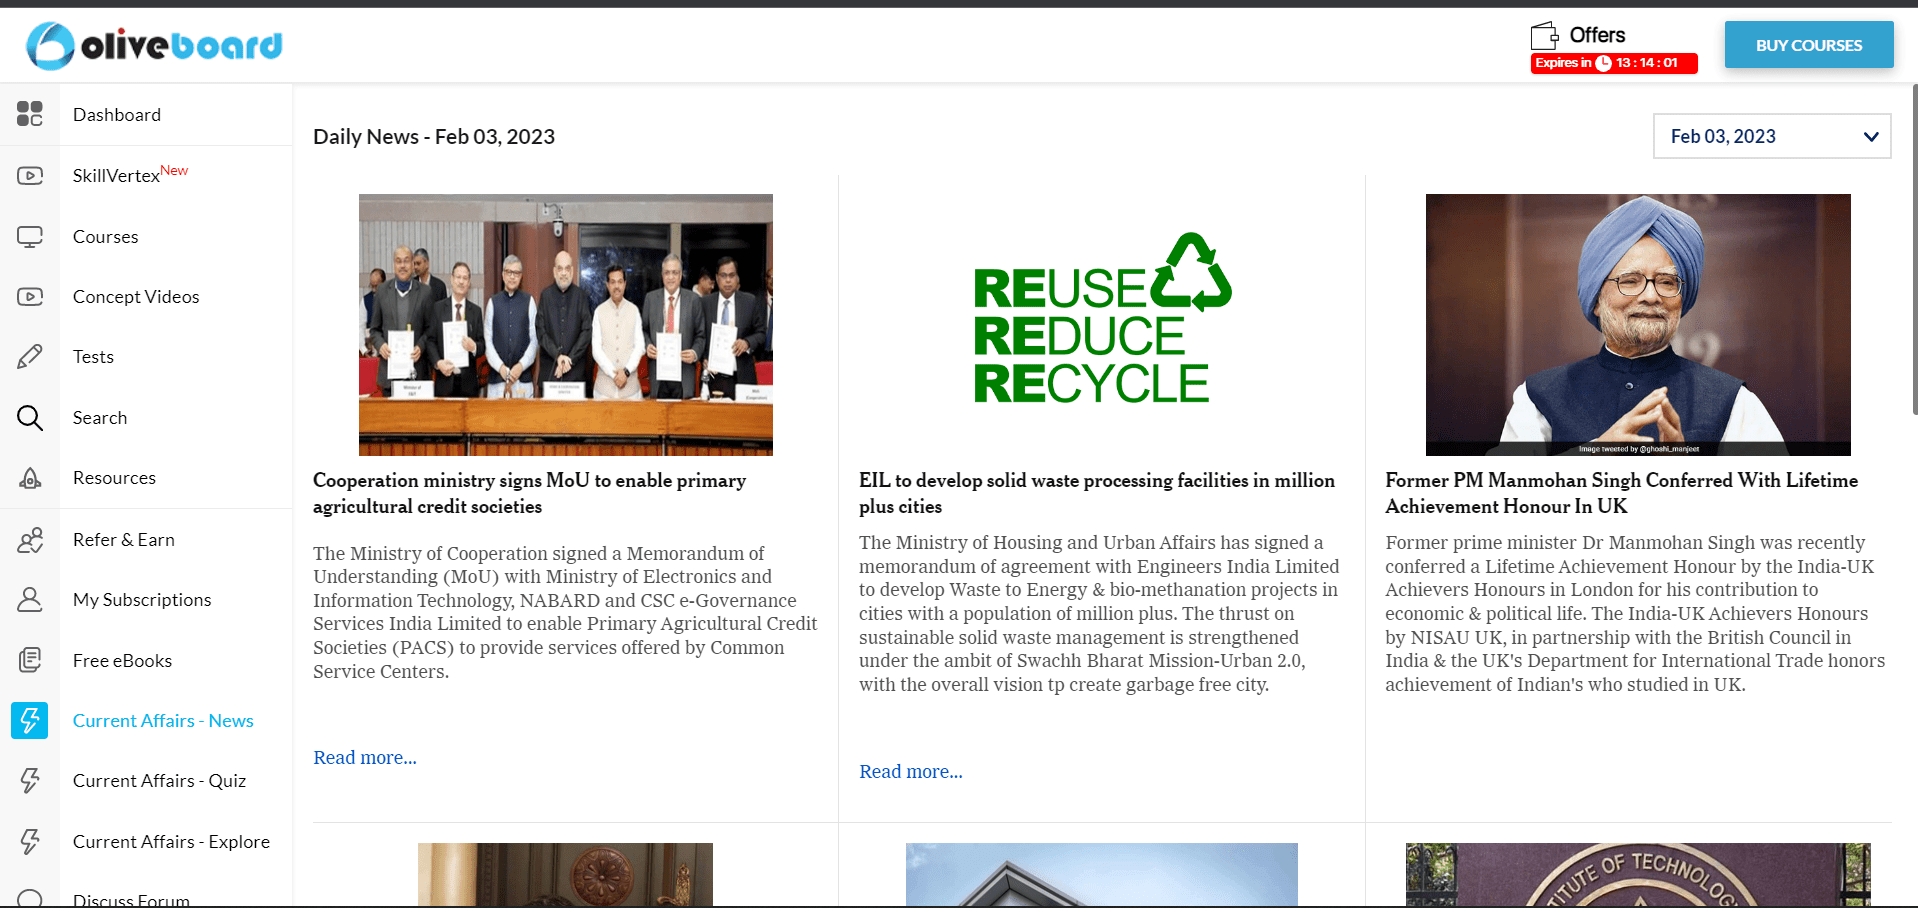
Task: Go to Refer & Earn
Action: (124, 540)
